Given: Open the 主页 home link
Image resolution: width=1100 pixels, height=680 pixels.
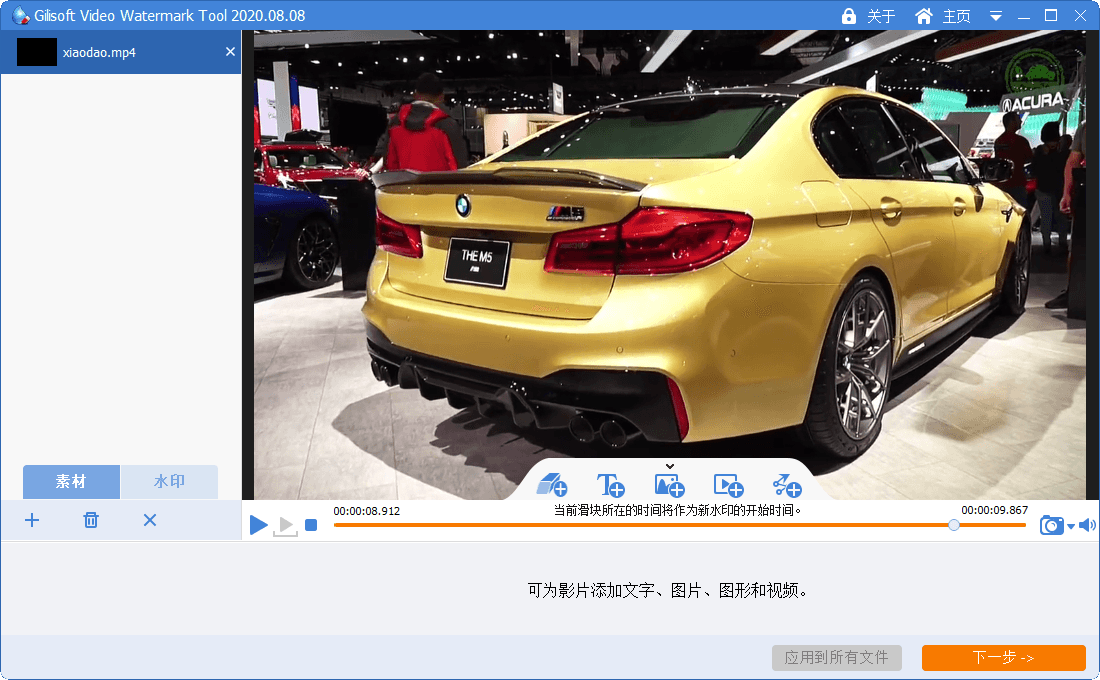Looking at the screenshot, I should click(943, 16).
